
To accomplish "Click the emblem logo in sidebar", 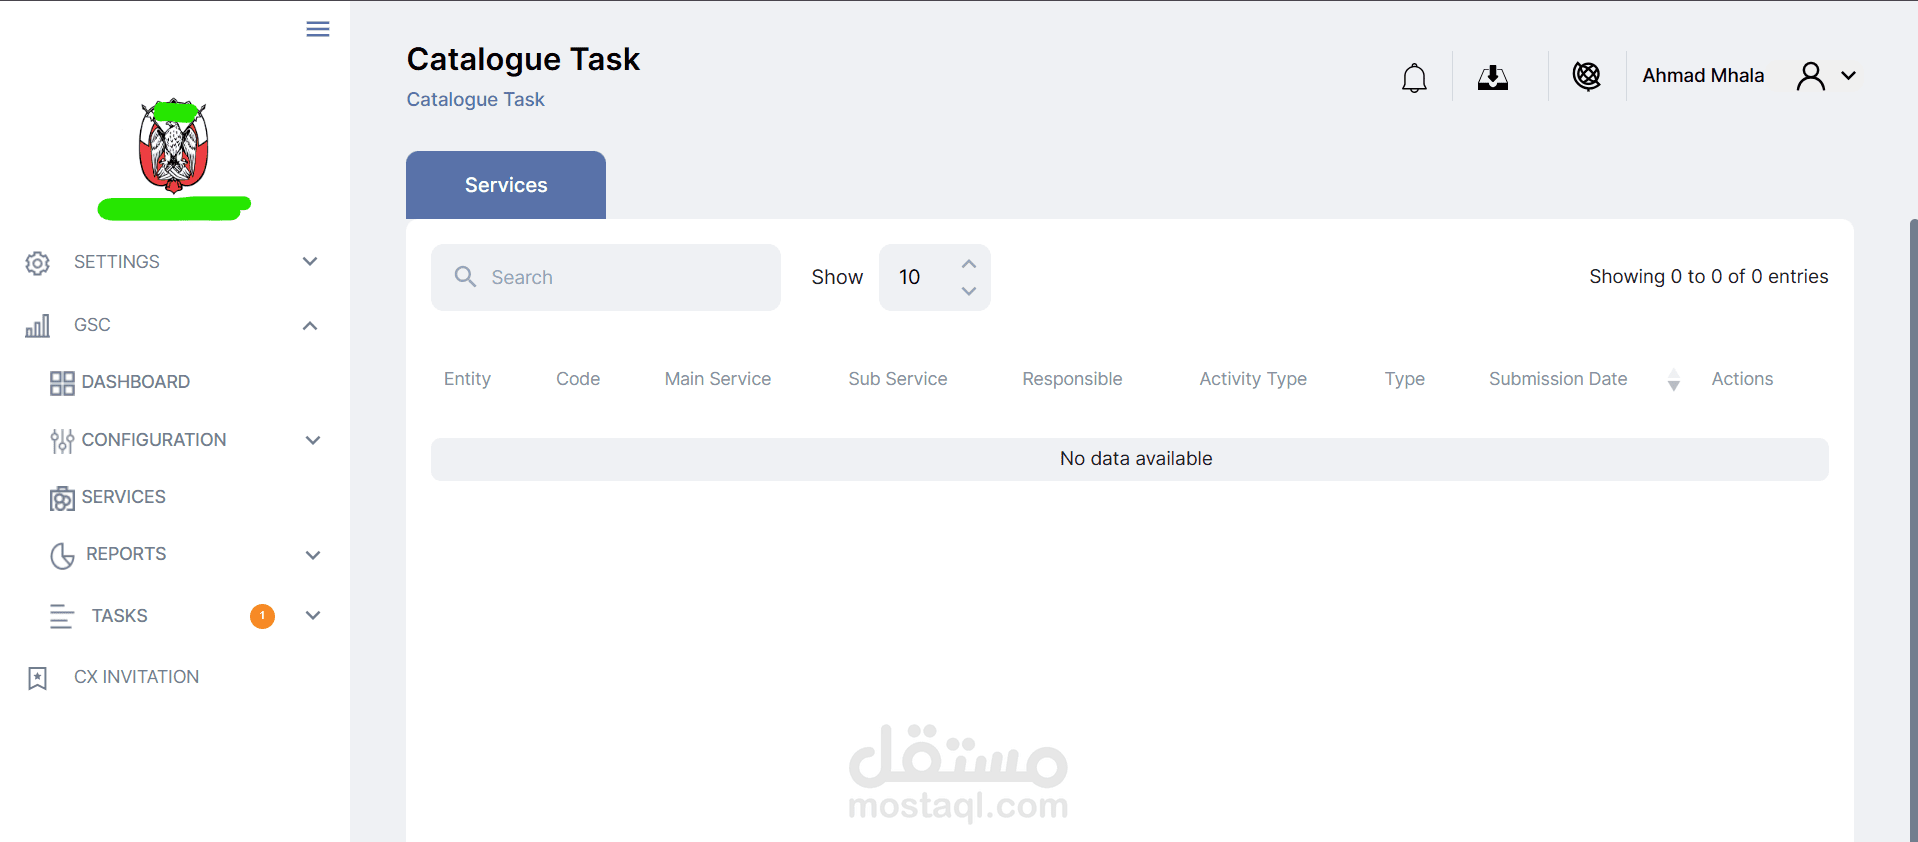I will (174, 146).
